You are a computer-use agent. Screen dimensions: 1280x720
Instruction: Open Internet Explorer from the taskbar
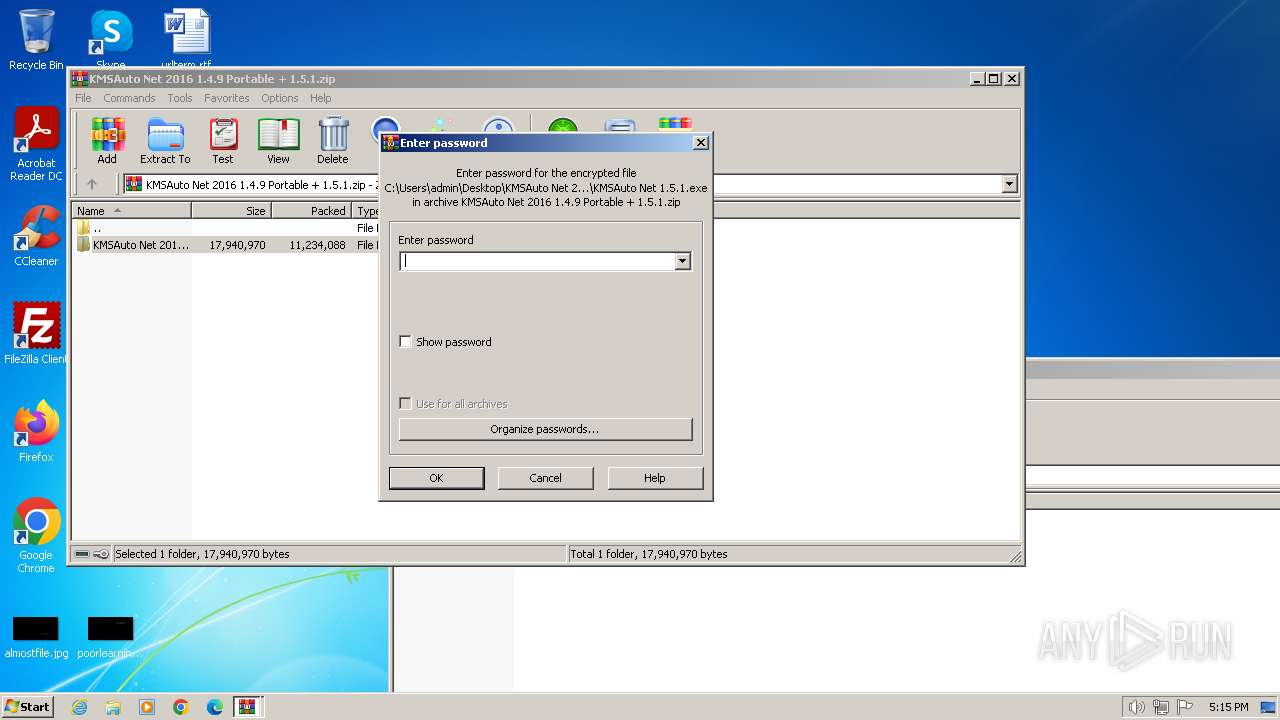pos(79,707)
